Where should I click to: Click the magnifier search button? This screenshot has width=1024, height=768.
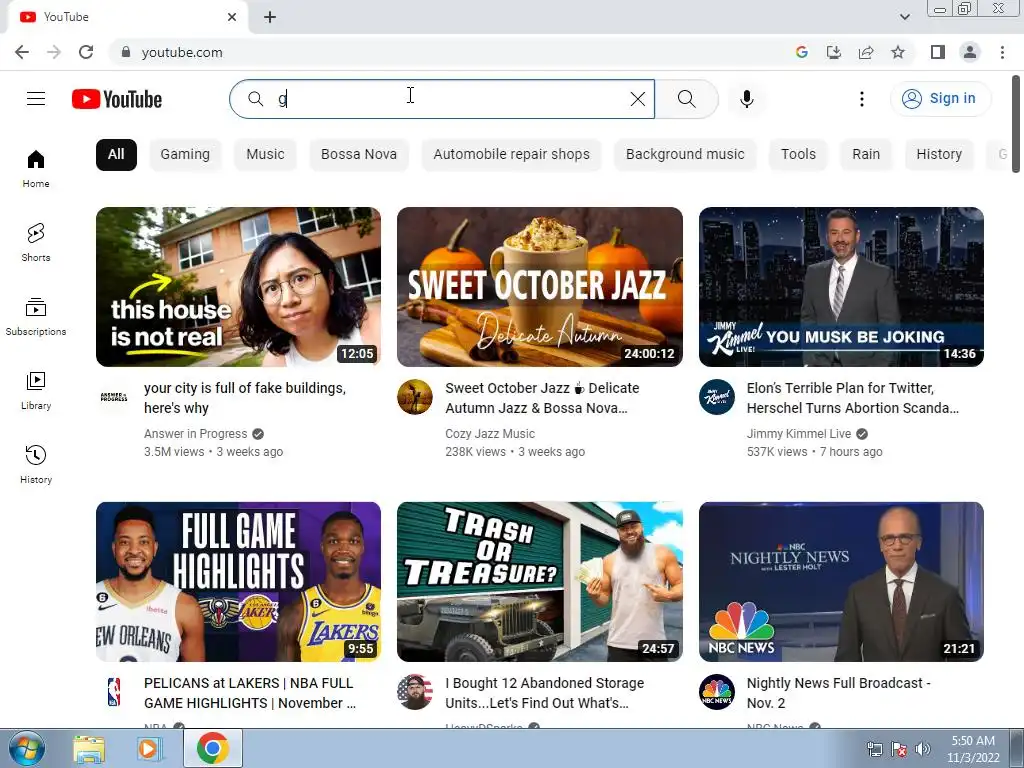pyautogui.click(x=686, y=99)
